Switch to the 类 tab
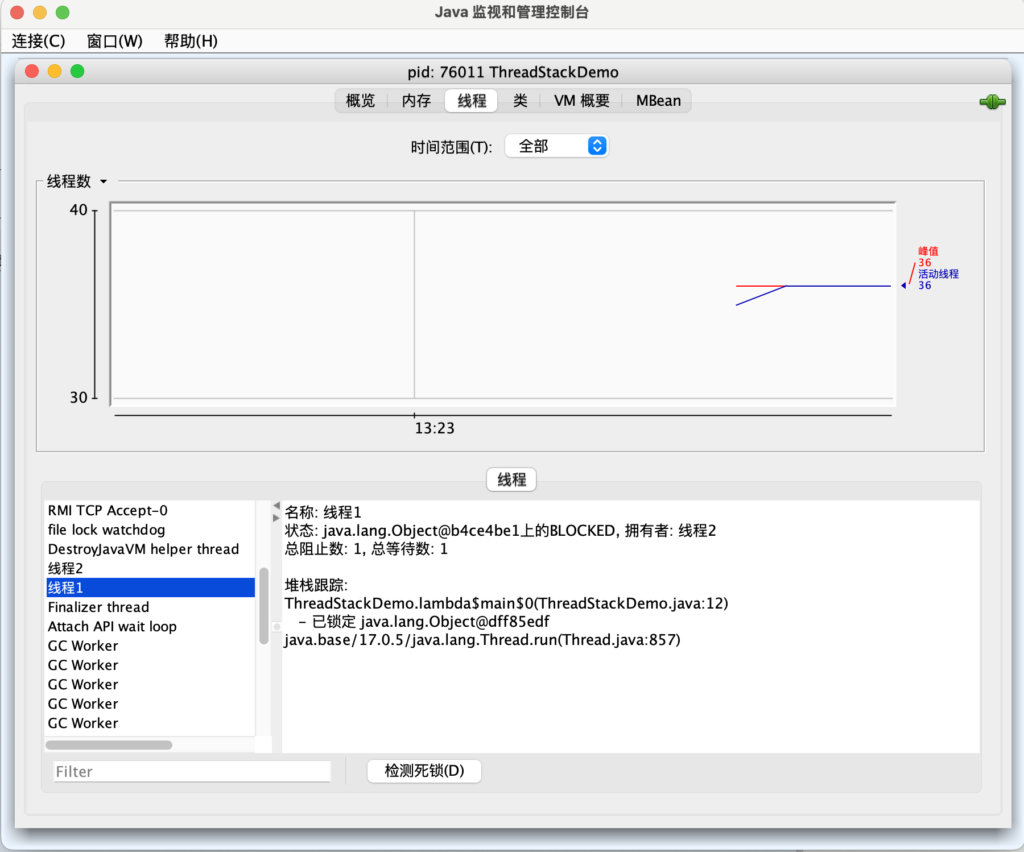The height and width of the screenshot is (852, 1024). point(520,101)
